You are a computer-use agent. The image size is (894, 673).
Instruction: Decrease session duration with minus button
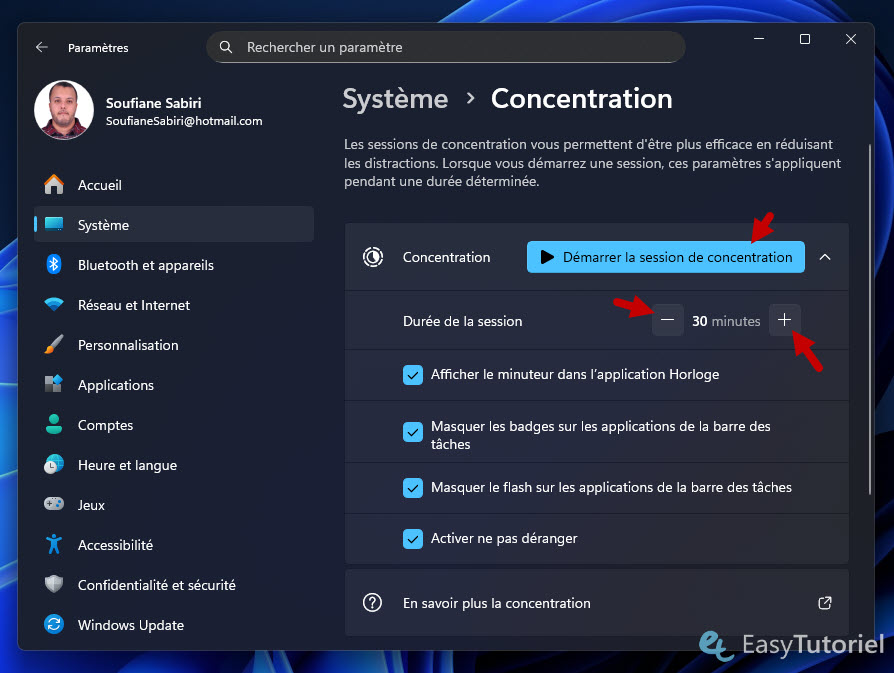click(668, 321)
